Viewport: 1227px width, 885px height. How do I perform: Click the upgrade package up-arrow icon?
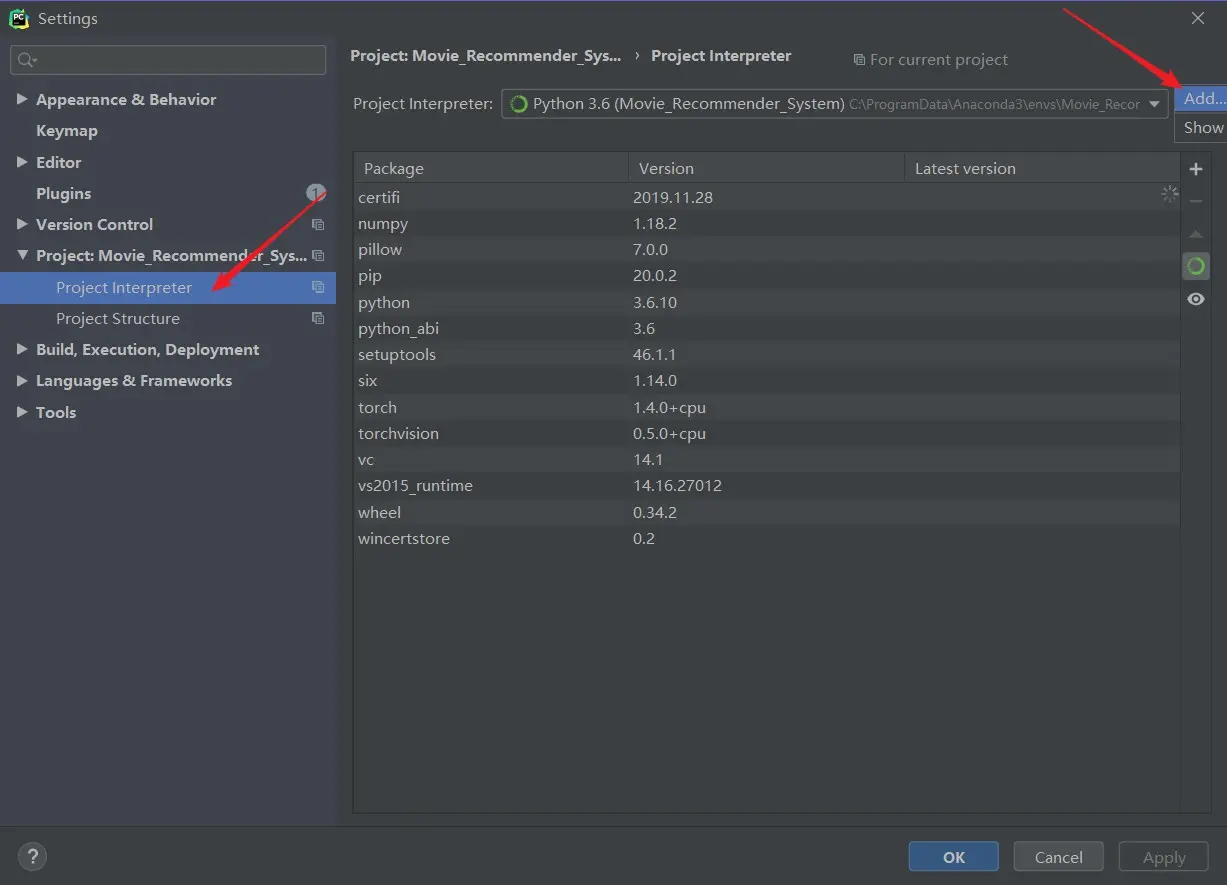[1195, 234]
